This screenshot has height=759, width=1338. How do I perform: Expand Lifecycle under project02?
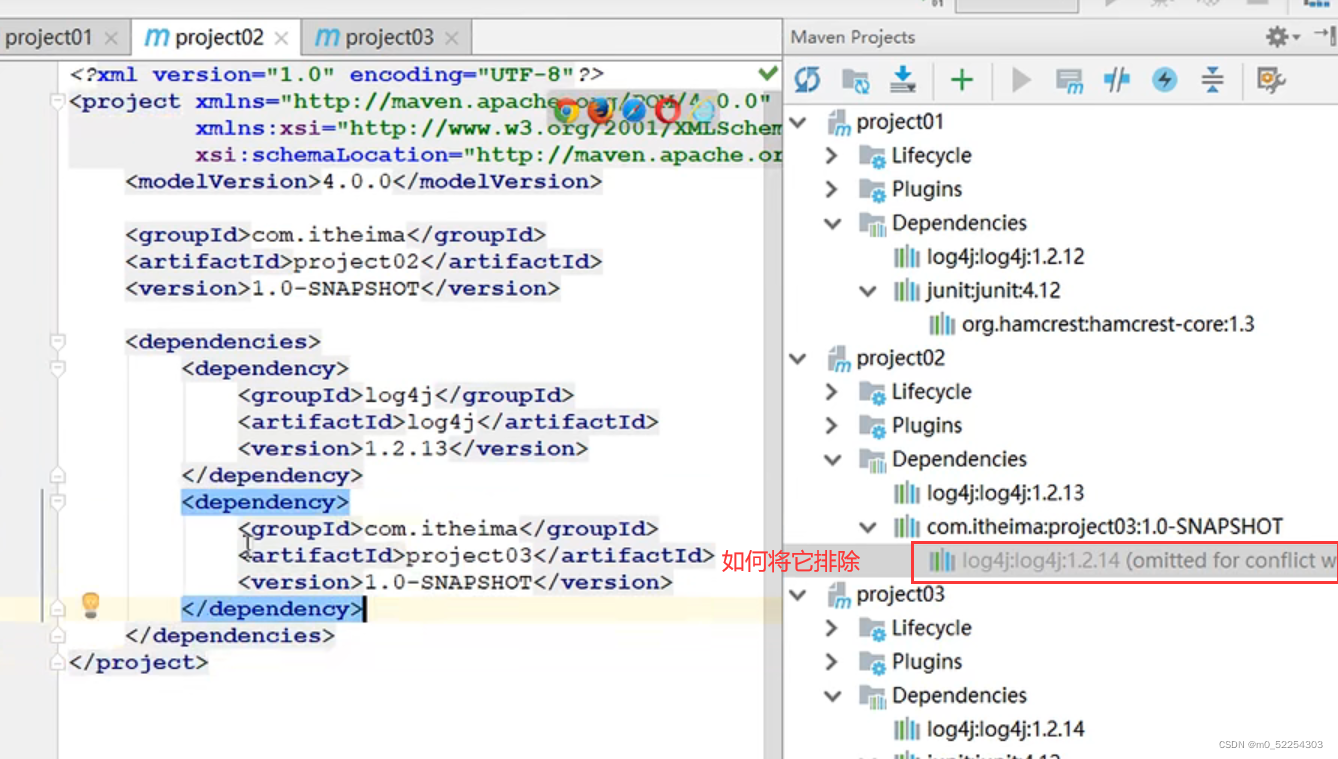tap(832, 392)
